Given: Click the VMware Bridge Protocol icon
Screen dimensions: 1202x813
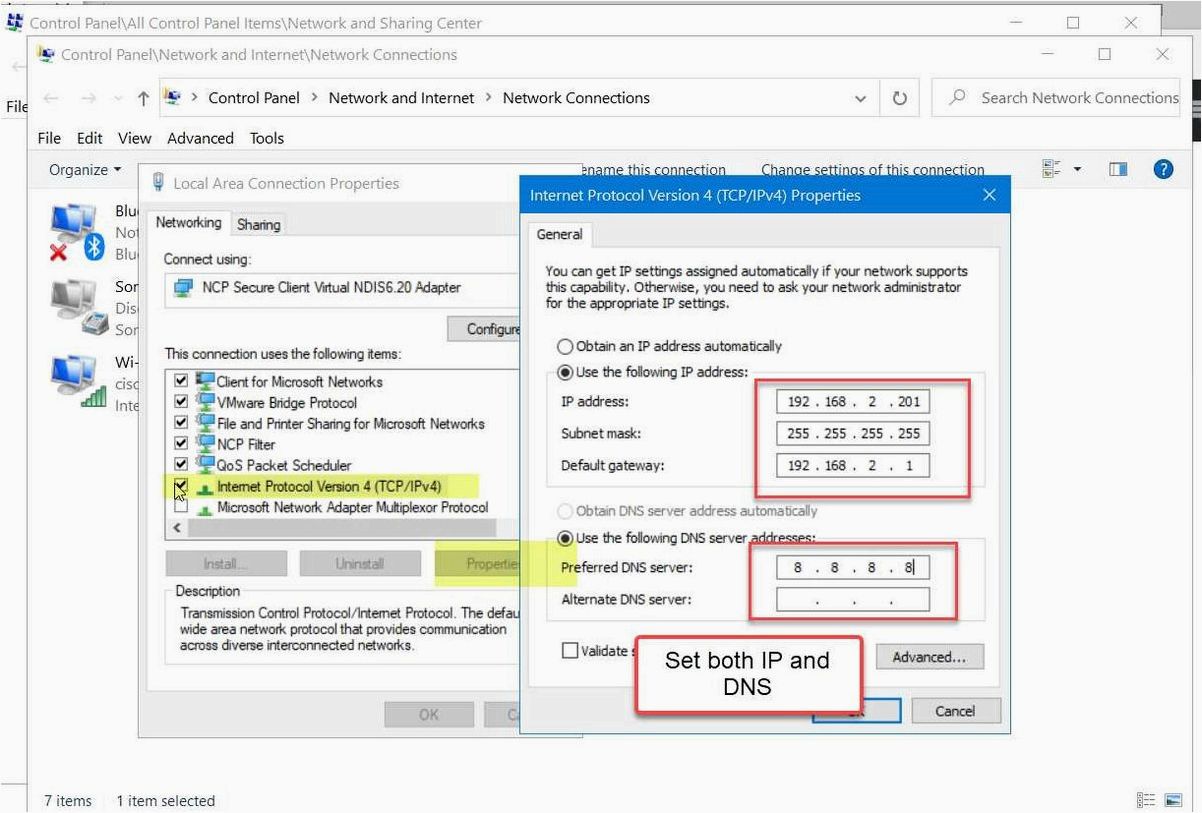Looking at the screenshot, I should pyautogui.click(x=205, y=402).
